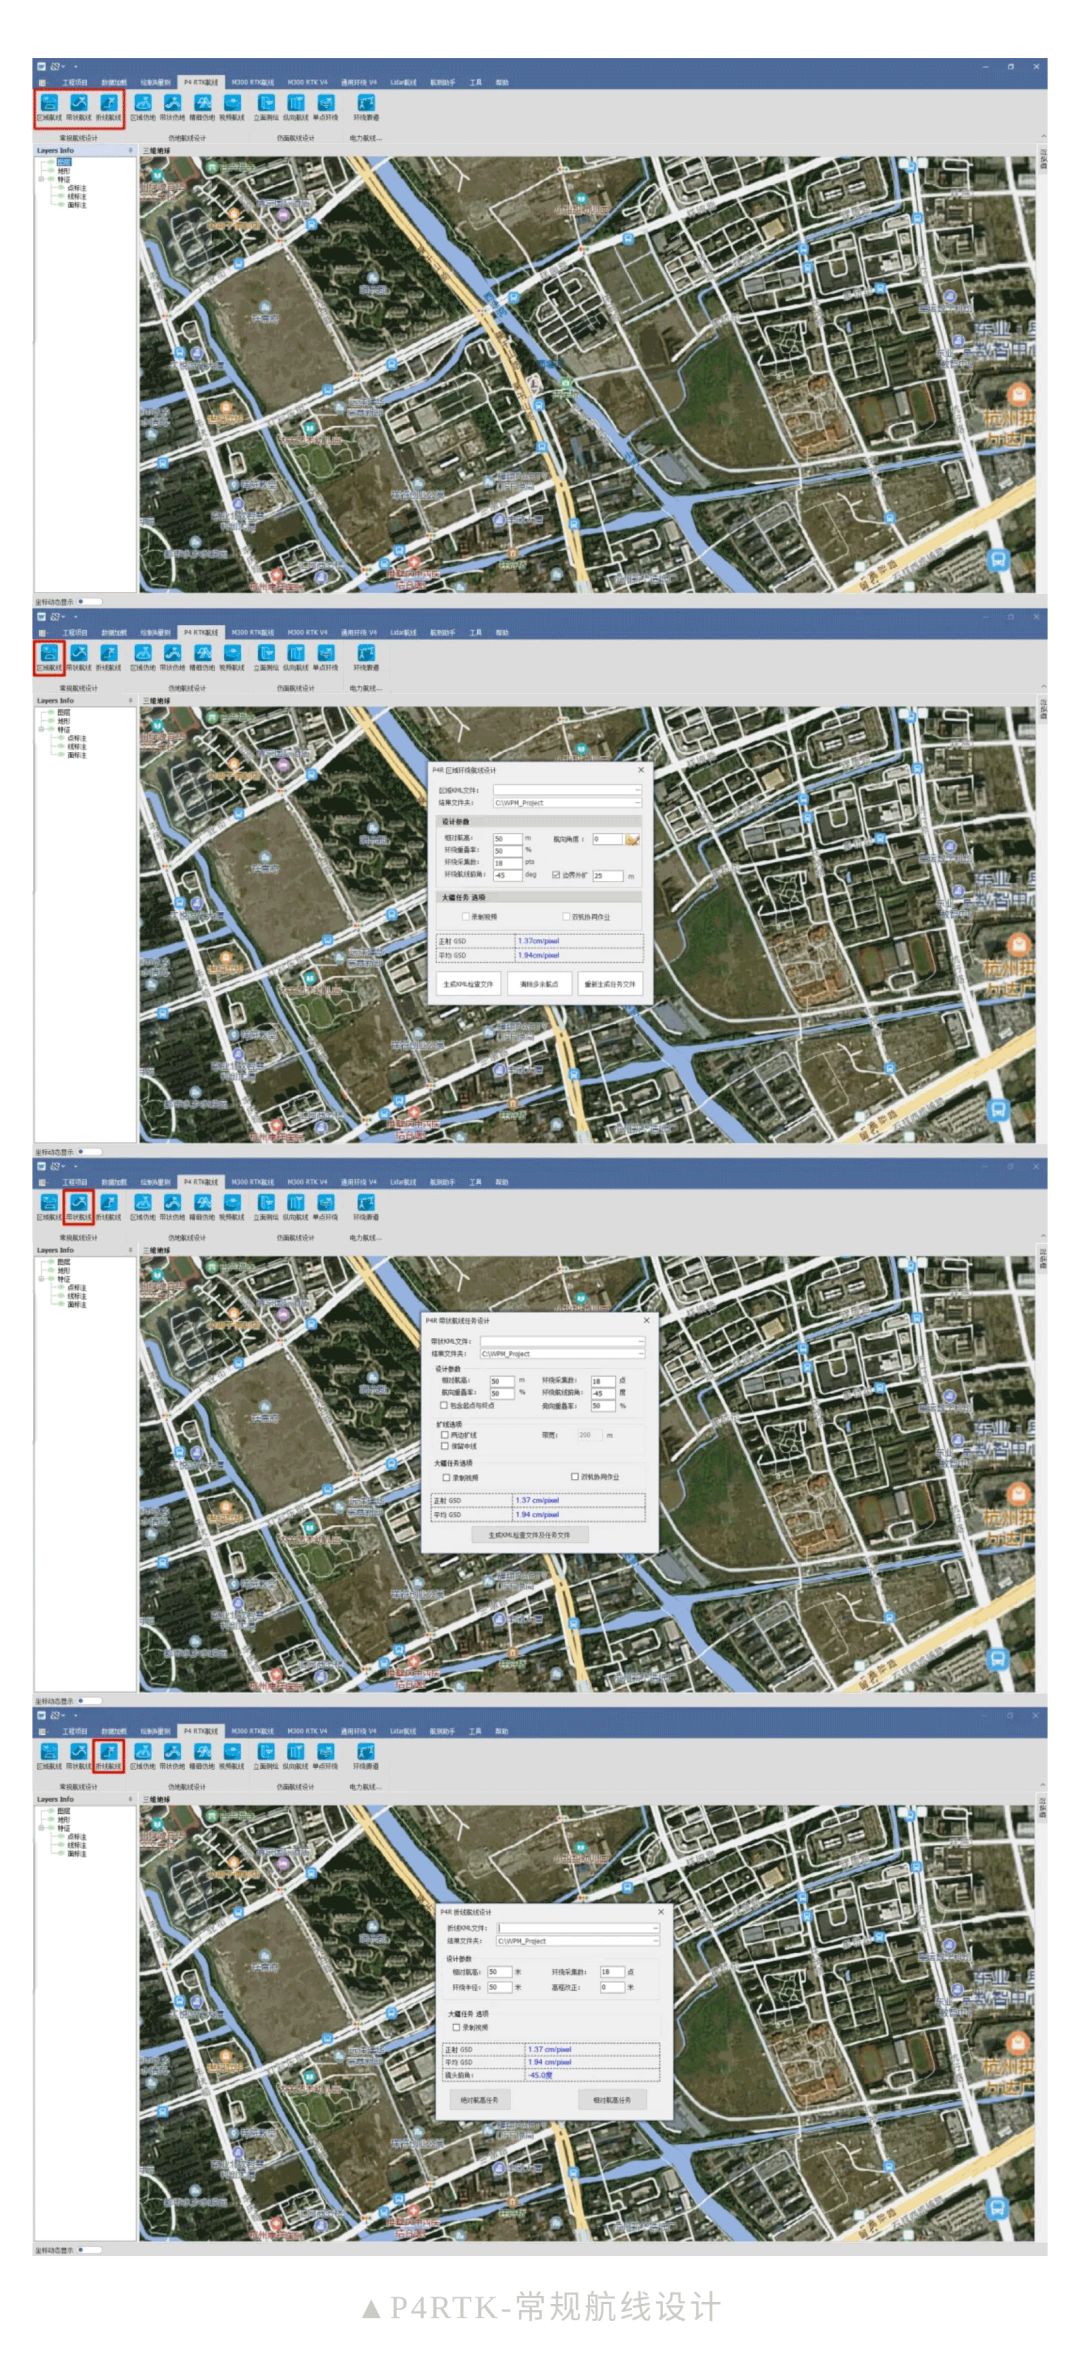The height and width of the screenshot is (2358, 1080).
Task: Select 带状航线 icon in the topmost window's ribbon
Action: click(x=79, y=107)
